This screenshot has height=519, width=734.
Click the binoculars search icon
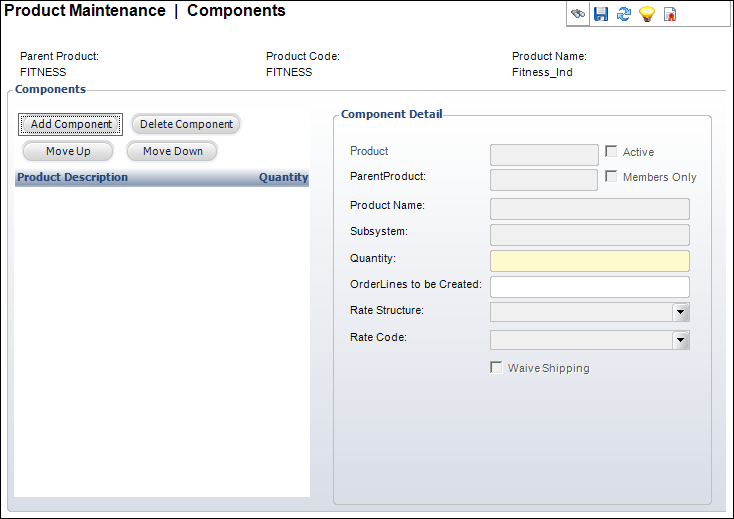(578, 14)
